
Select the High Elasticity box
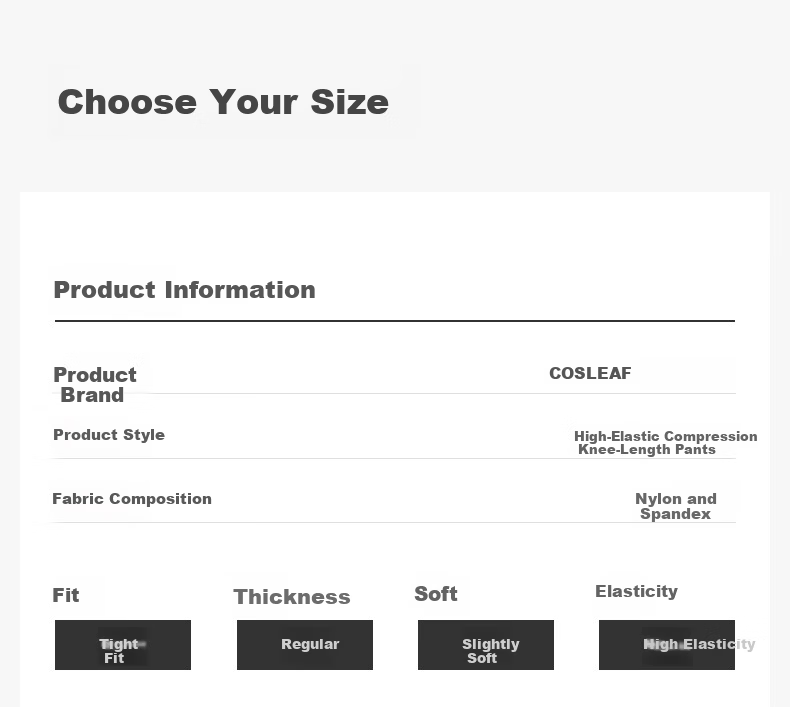pos(667,645)
